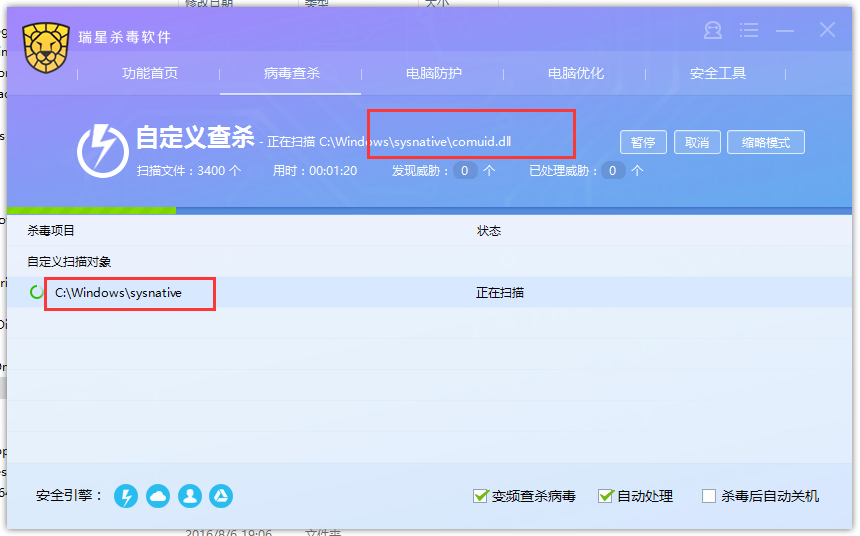Open the 安全工具 tab

tap(717, 74)
